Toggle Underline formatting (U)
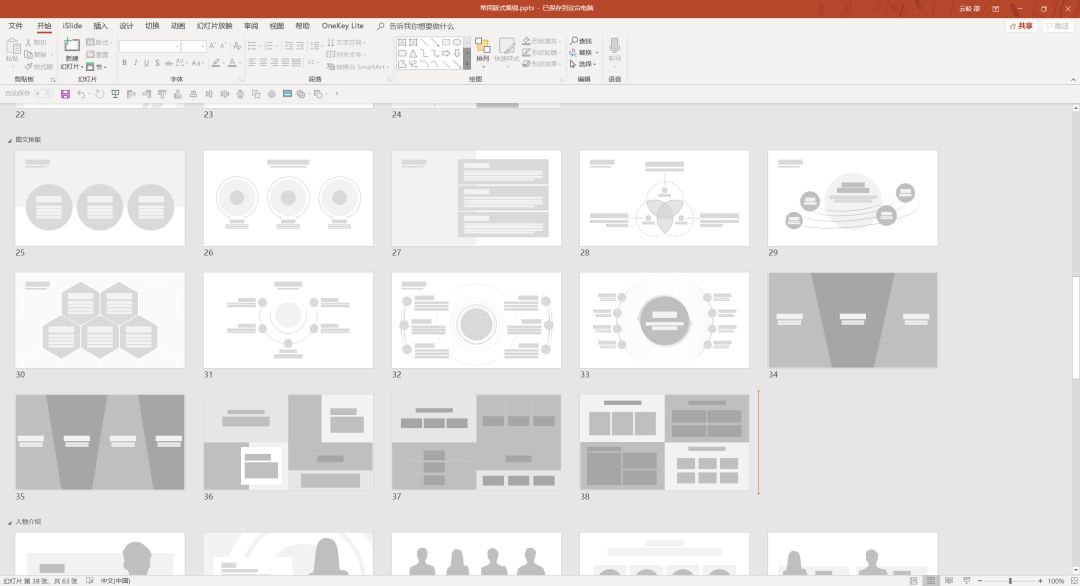The image size is (1080, 586). coord(146,63)
